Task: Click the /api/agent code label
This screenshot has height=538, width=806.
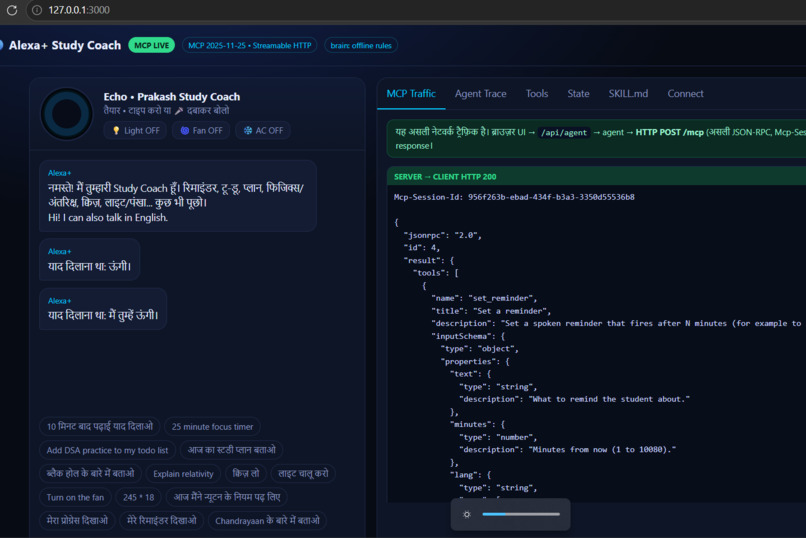Action: pos(564,133)
